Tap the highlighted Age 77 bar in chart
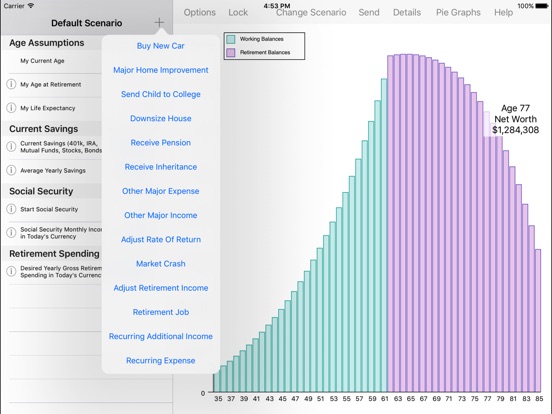This screenshot has height=414, width=552. point(487,252)
